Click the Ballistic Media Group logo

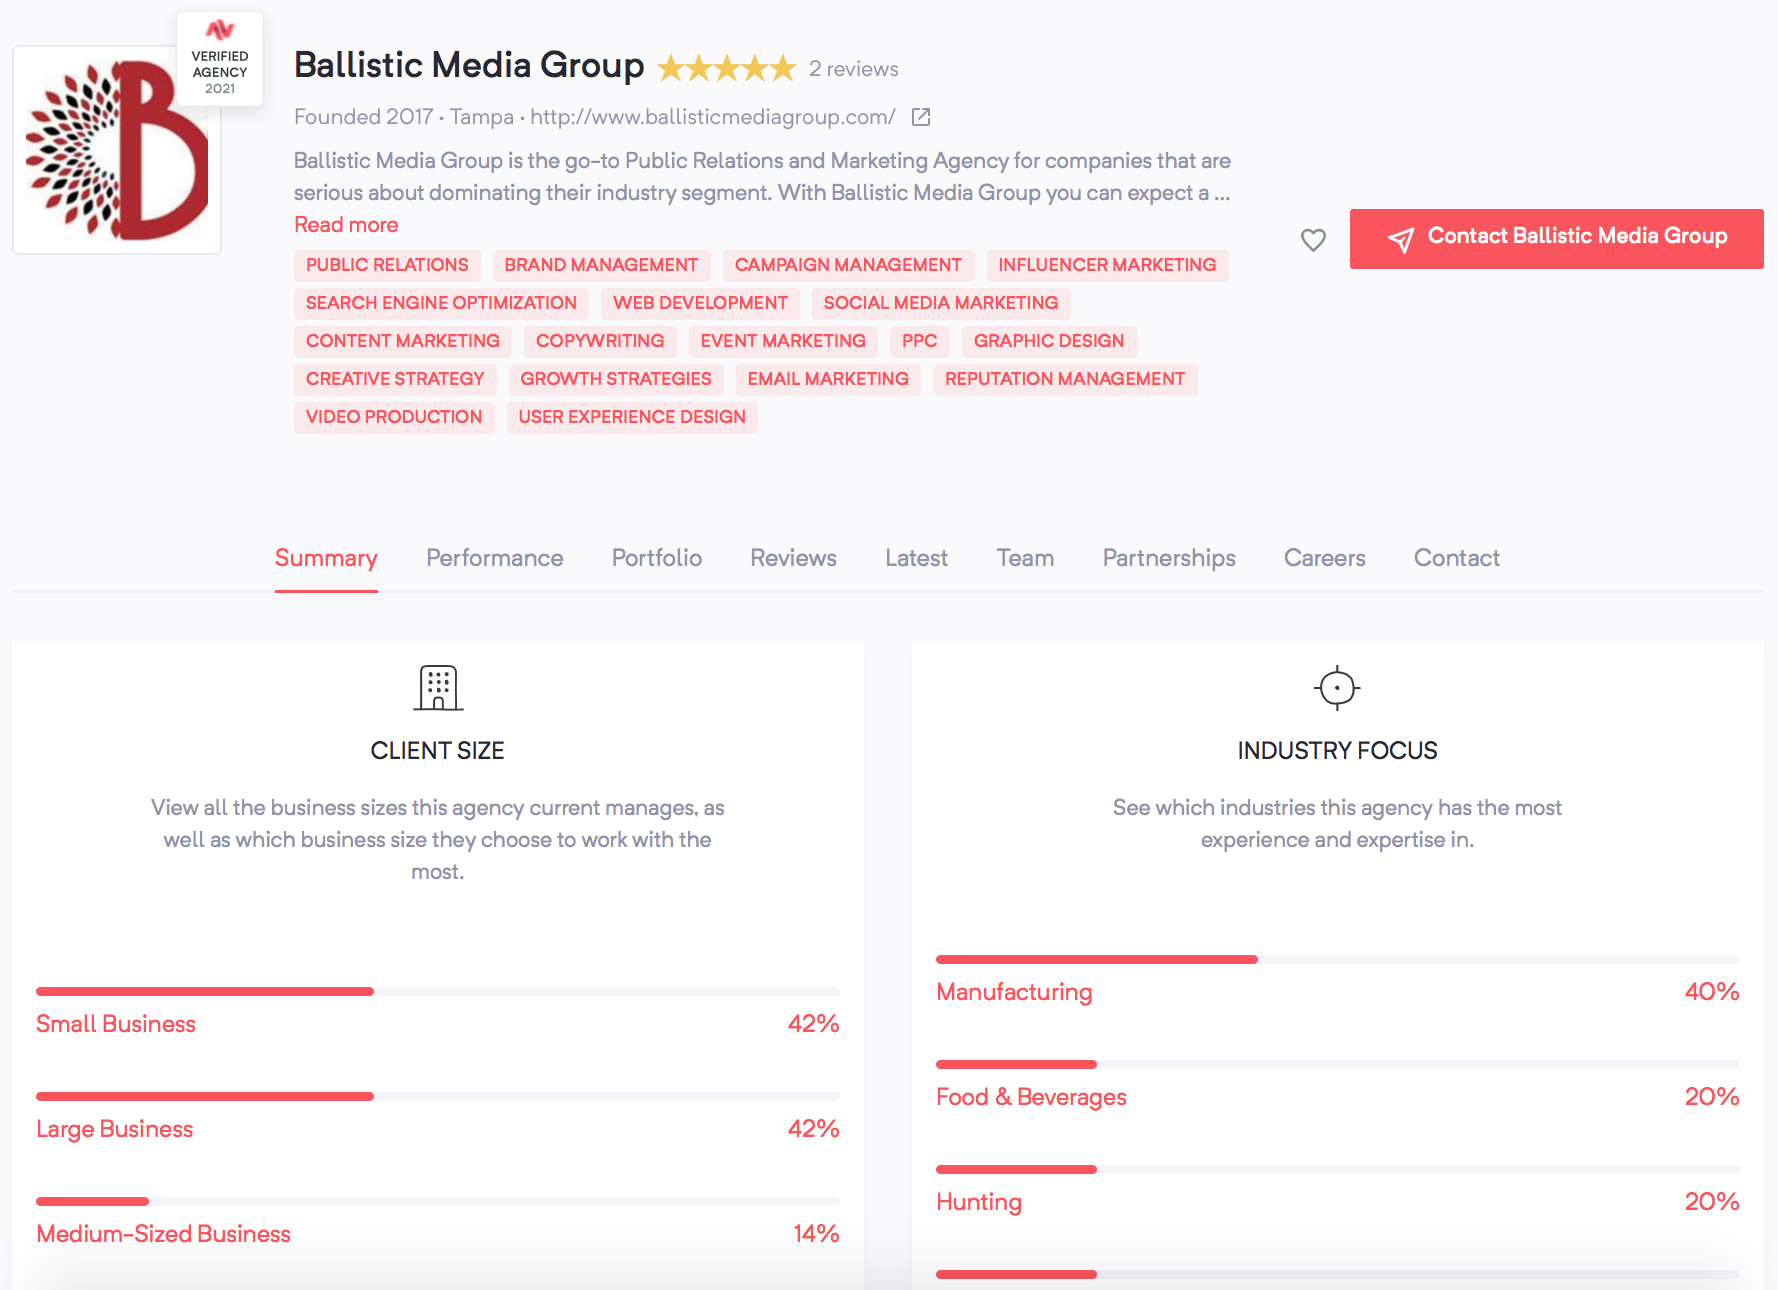(x=117, y=150)
